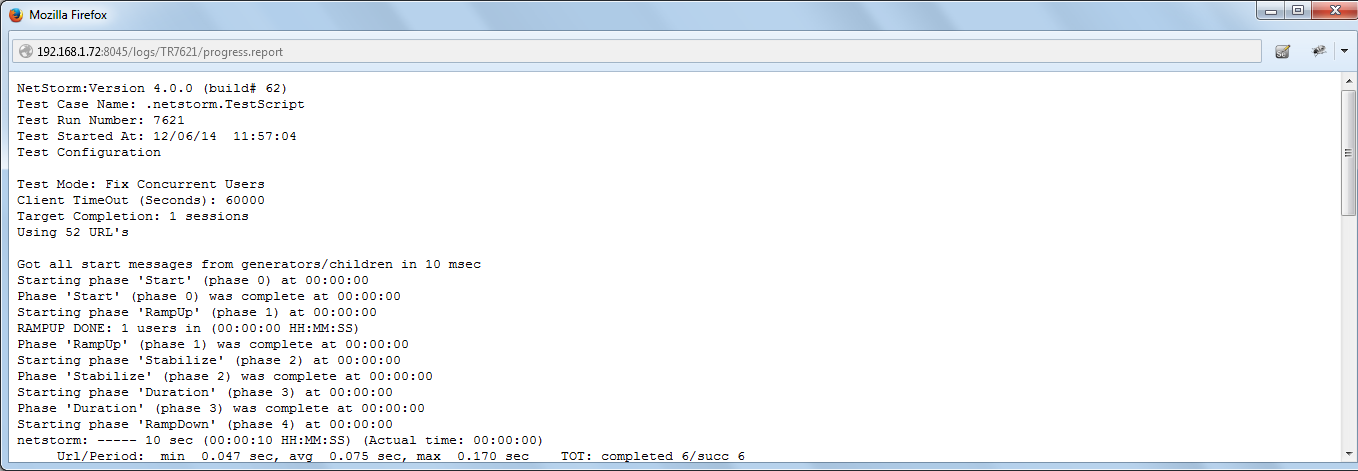This screenshot has width=1358, height=471.
Task: Click the 'Test Case Name: .netstorm.TestScript' line
Action: (161, 104)
